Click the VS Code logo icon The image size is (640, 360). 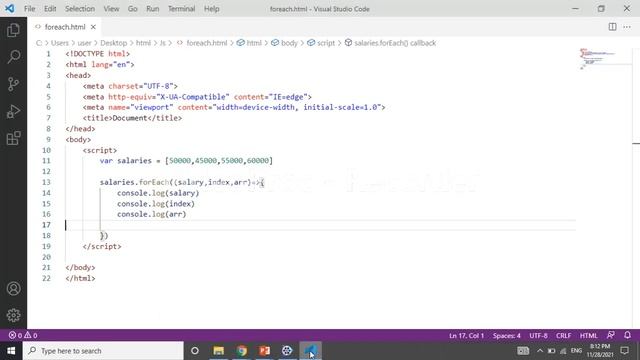click(9, 8)
